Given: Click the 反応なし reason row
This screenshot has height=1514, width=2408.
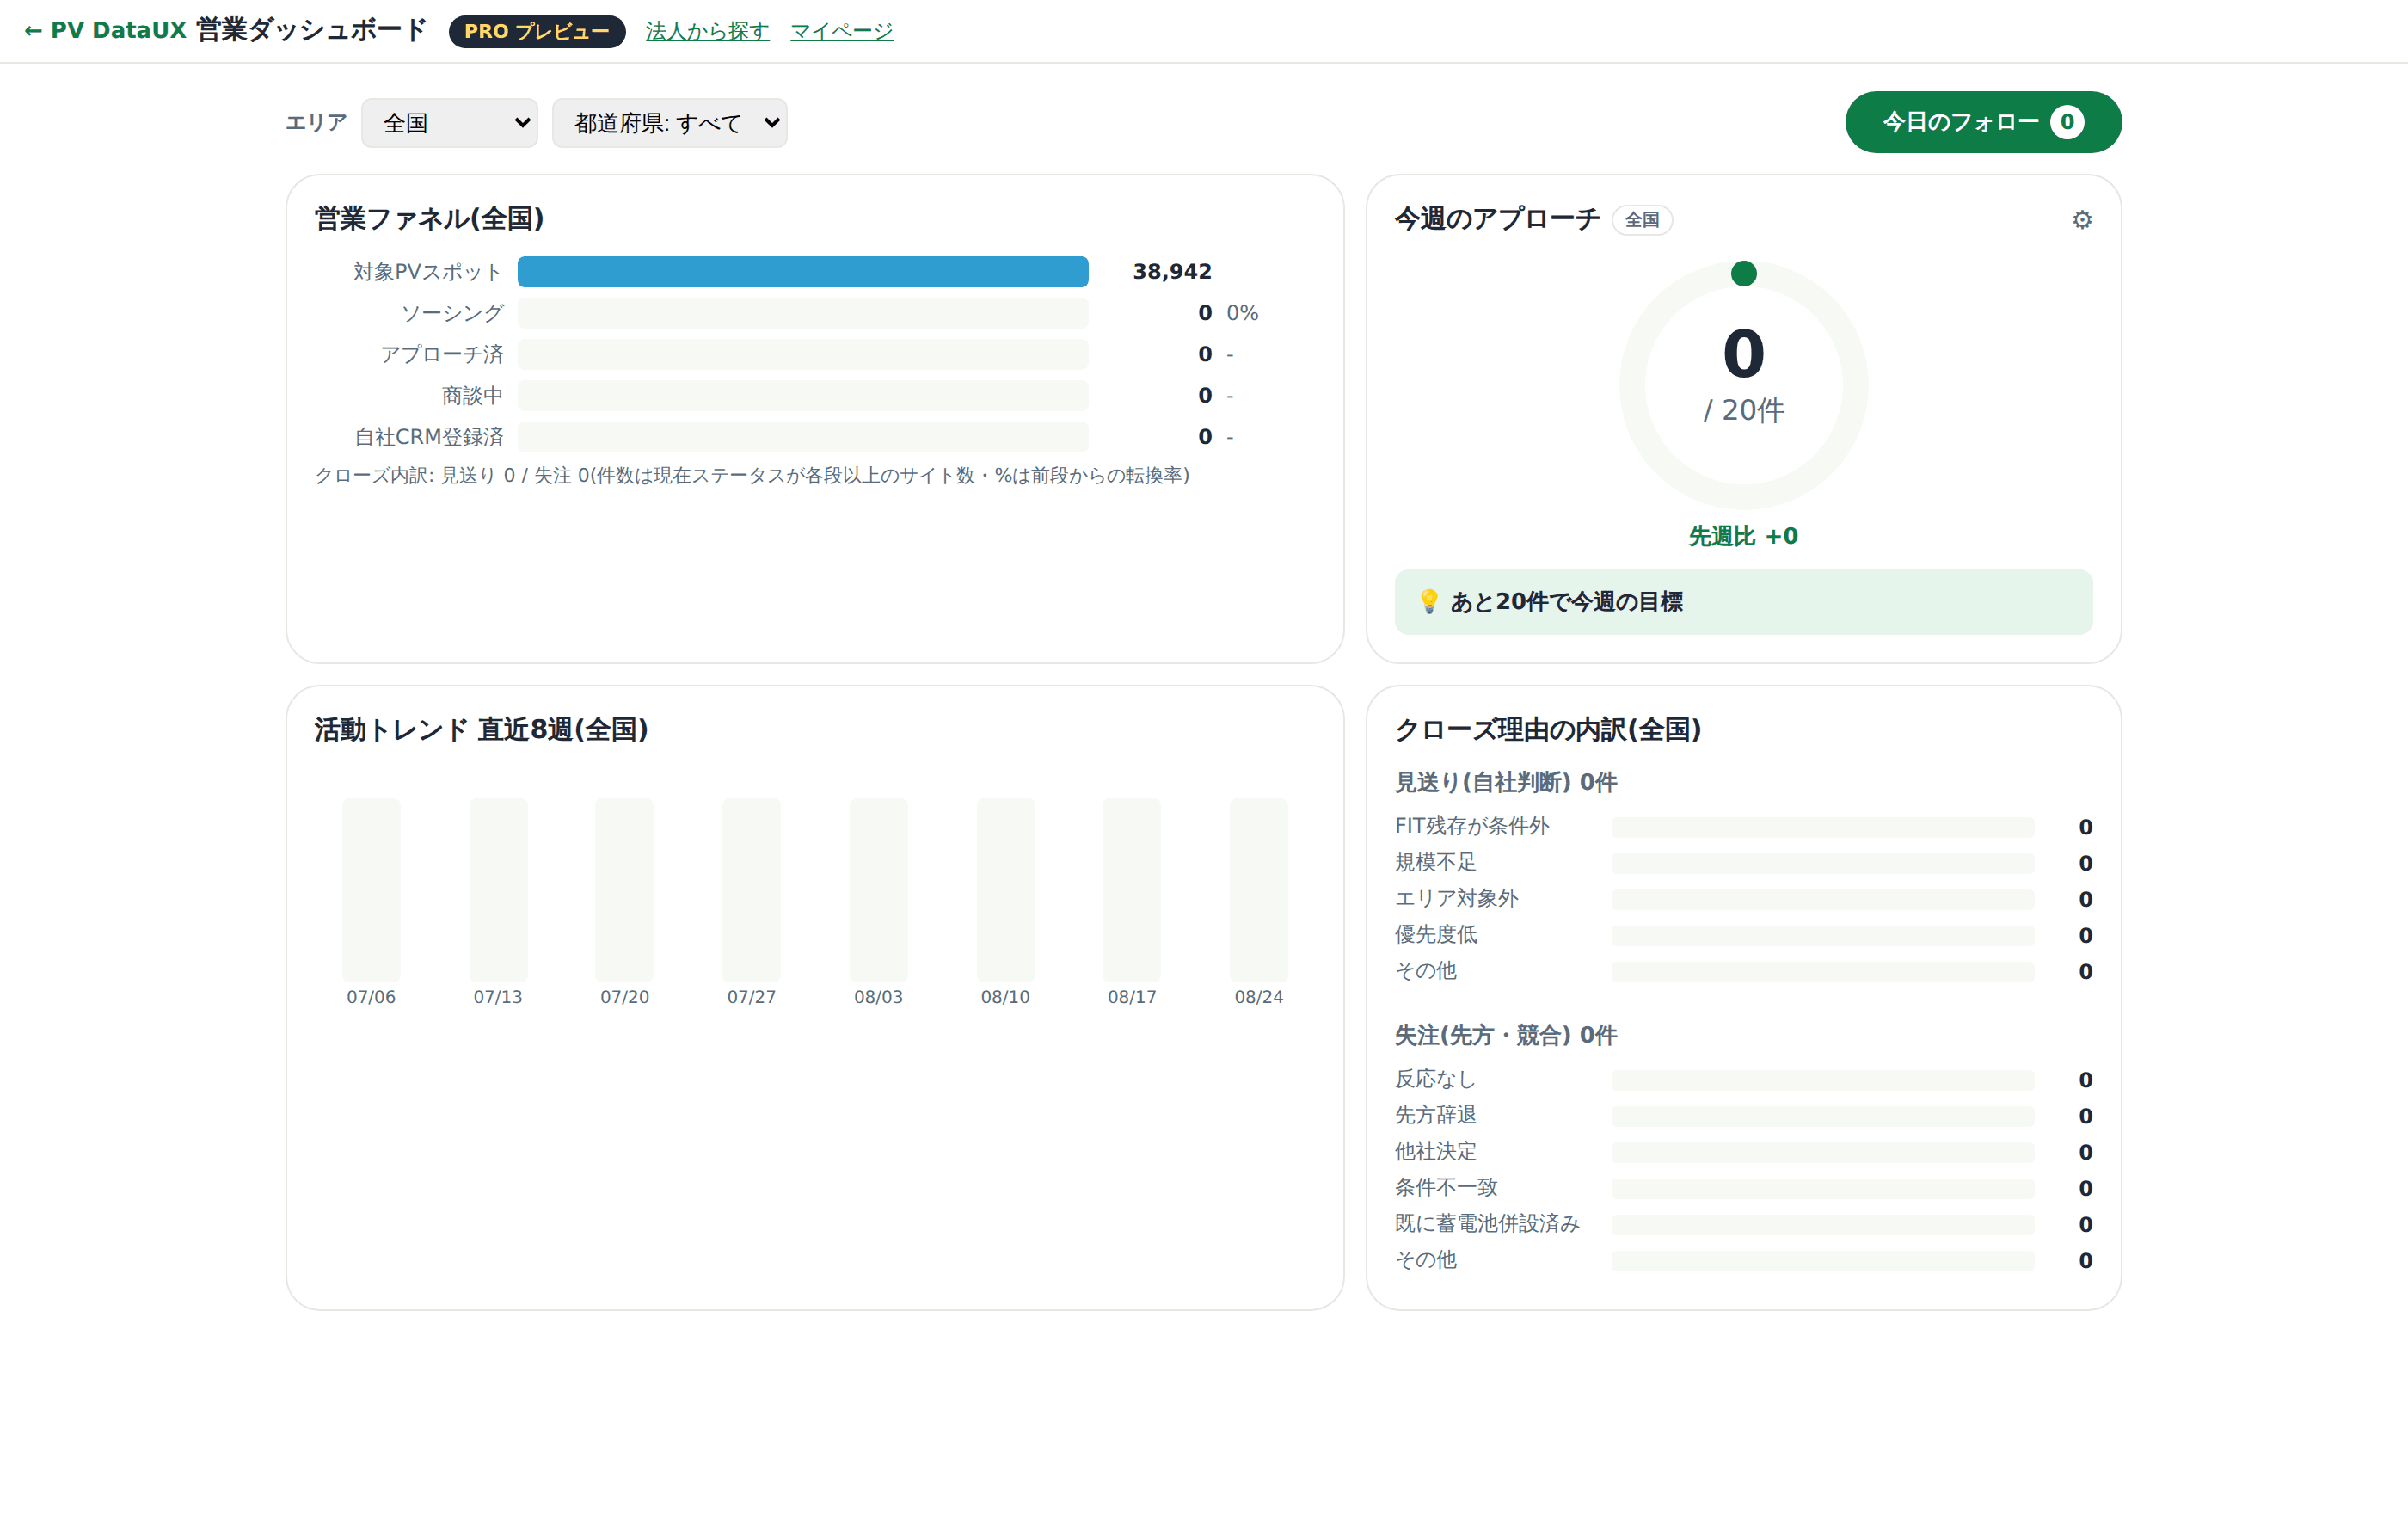Looking at the screenshot, I should 1743,1079.
